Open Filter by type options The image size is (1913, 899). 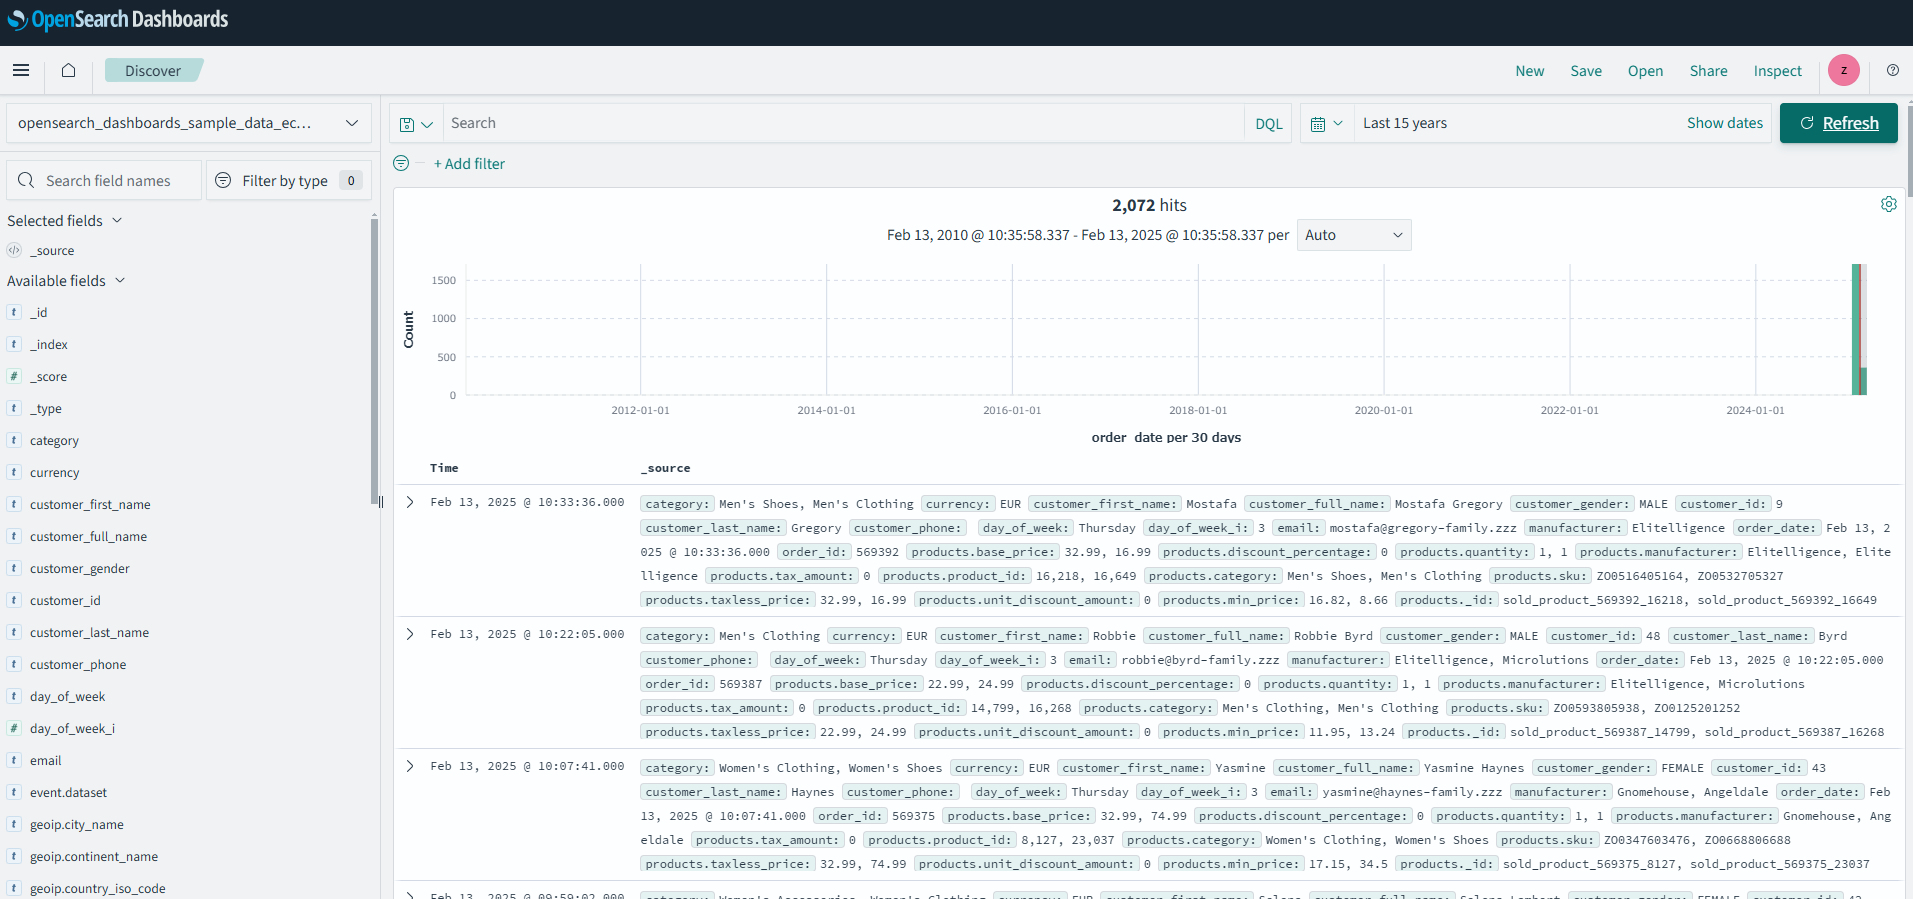coord(288,181)
